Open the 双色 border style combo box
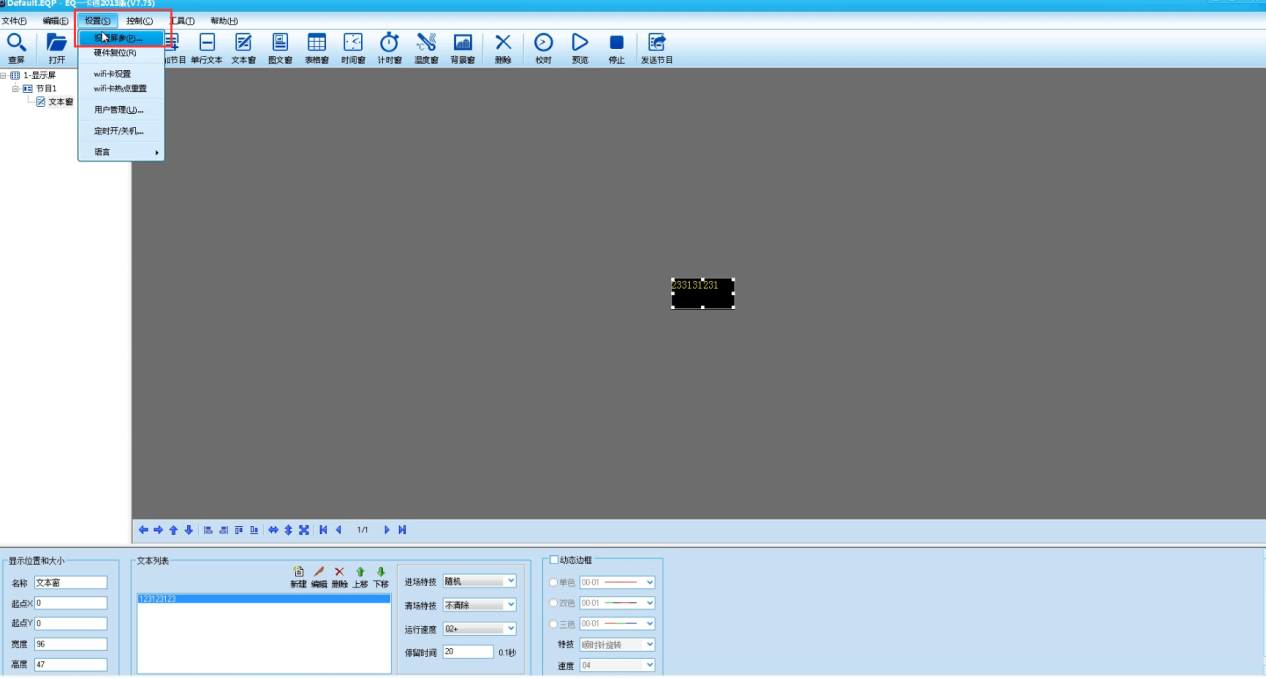The width and height of the screenshot is (1266, 678). pos(617,603)
